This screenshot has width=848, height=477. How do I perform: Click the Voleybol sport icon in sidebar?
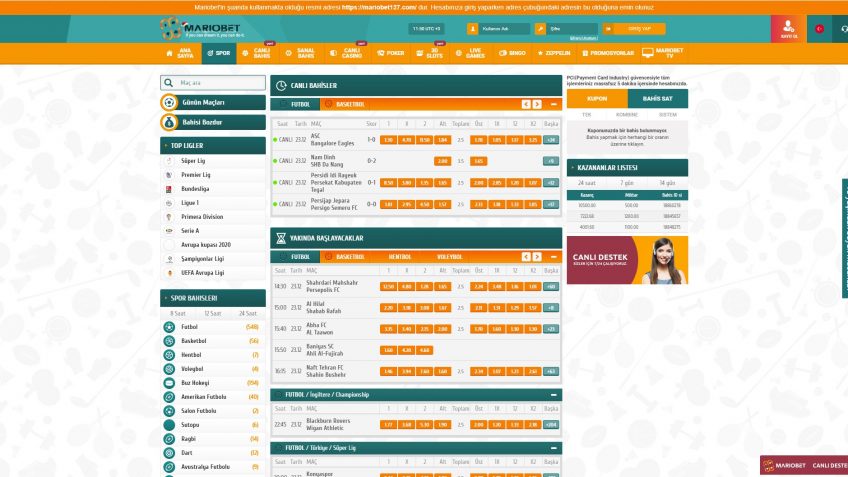coord(169,369)
